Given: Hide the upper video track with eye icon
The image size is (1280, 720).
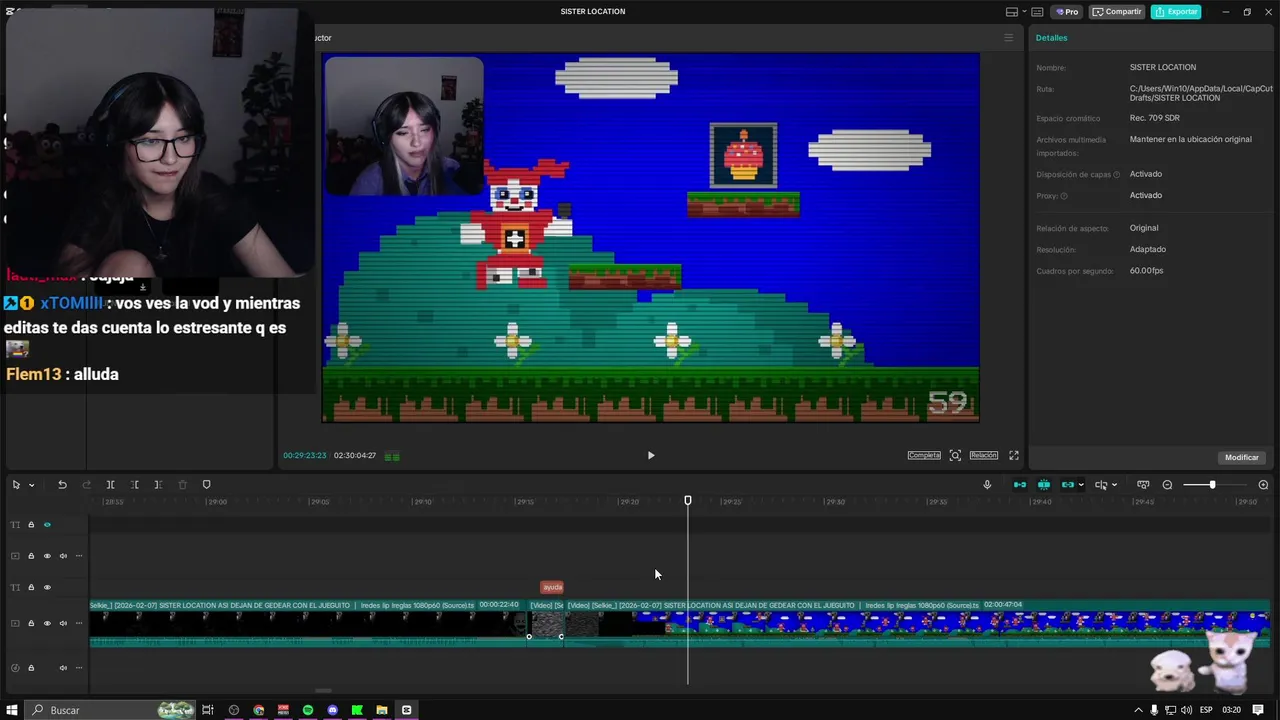Looking at the screenshot, I should pos(47,556).
